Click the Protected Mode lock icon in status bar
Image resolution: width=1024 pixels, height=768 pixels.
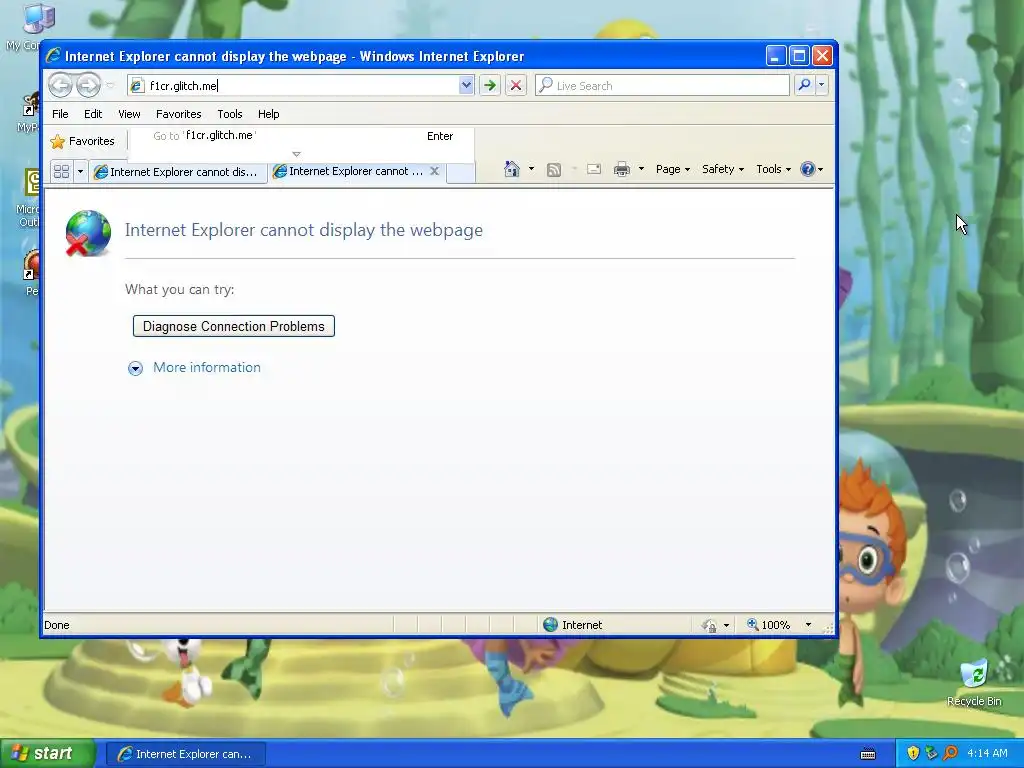(710, 626)
